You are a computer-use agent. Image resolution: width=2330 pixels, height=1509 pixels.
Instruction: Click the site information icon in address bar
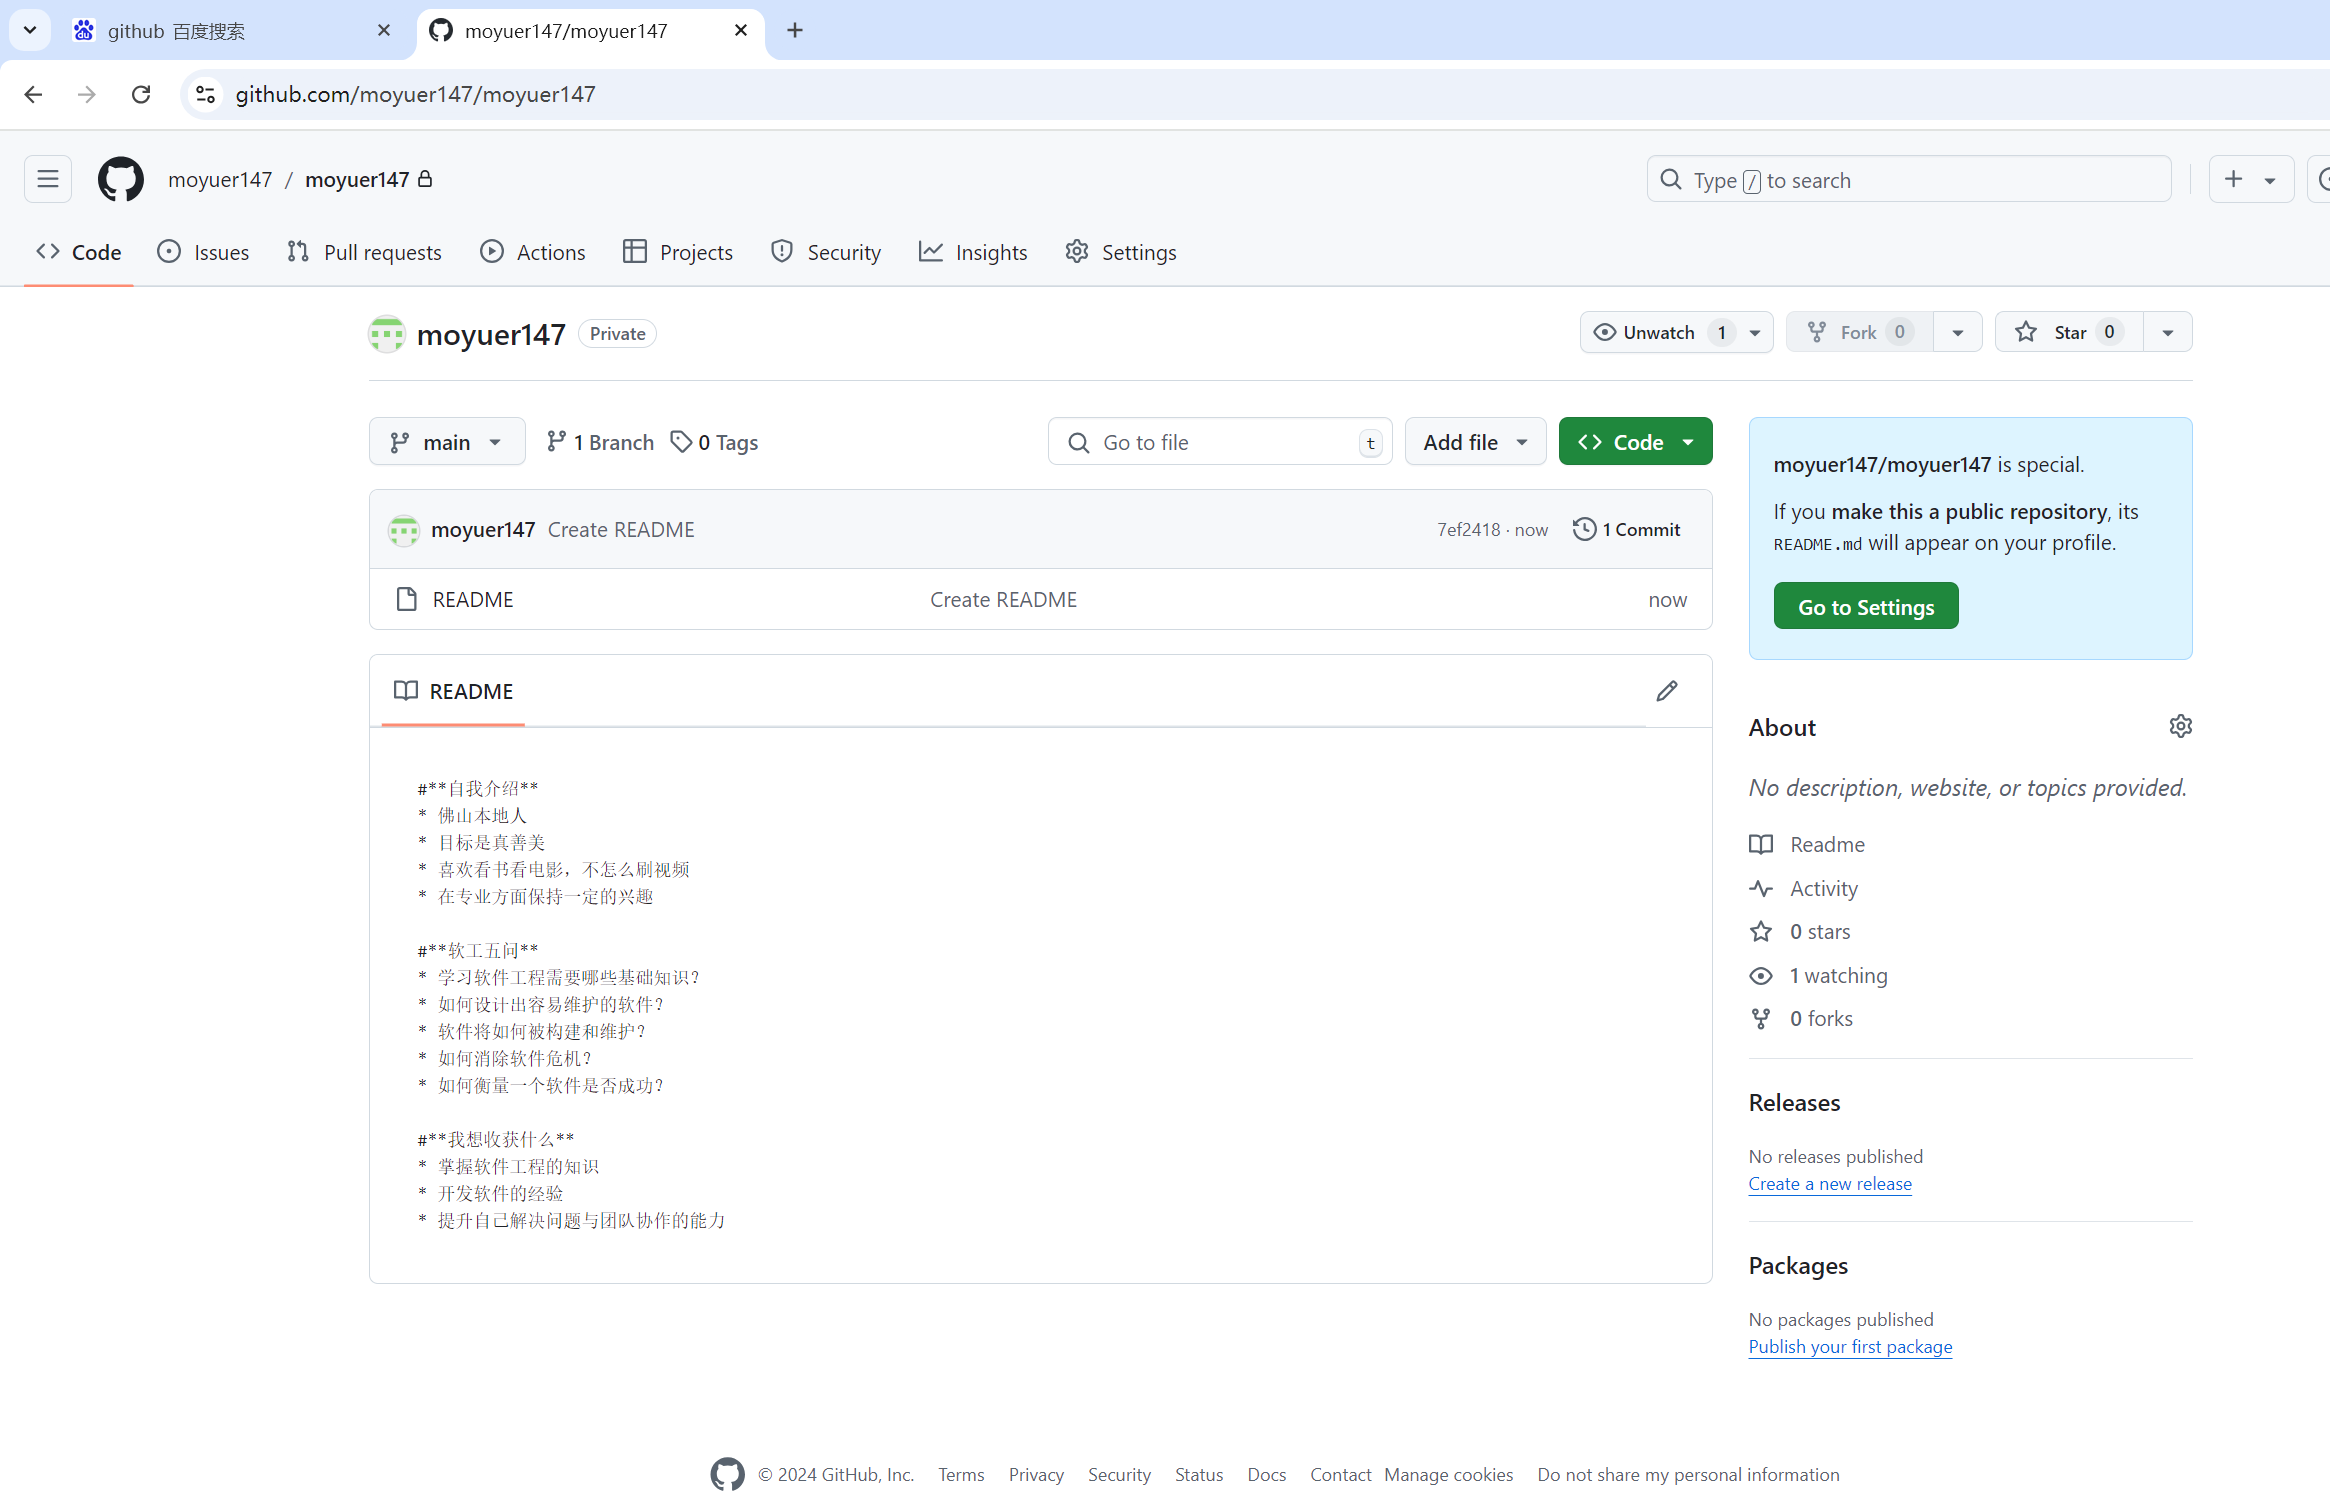pos(205,94)
